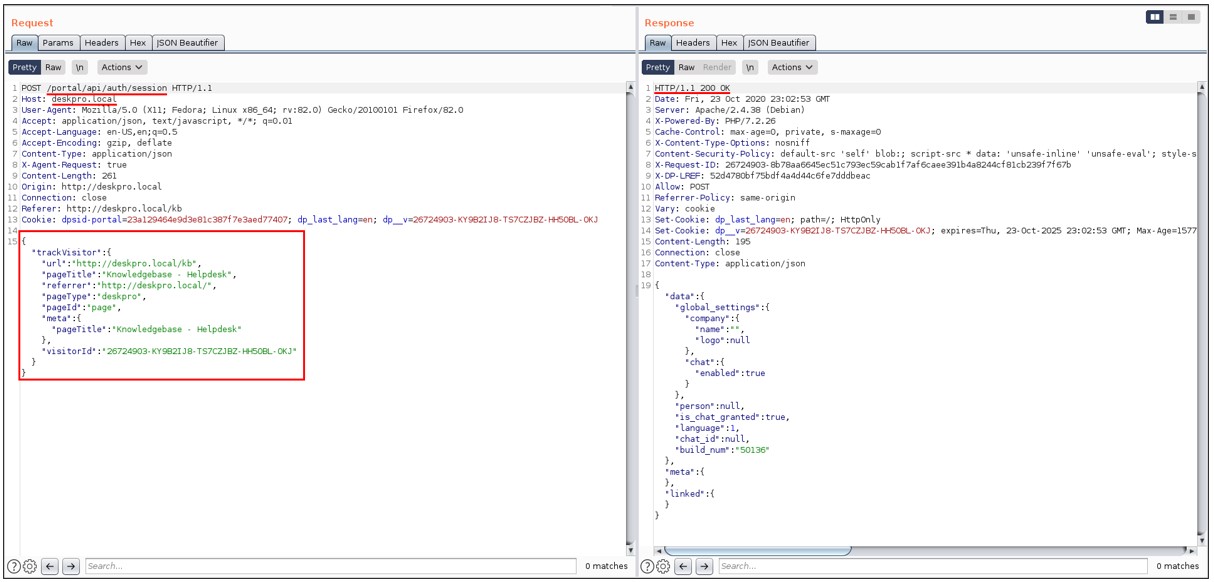This screenshot has width=1214, height=582.
Task: Click the "deskpro.local" Host value
Action: [84, 100]
